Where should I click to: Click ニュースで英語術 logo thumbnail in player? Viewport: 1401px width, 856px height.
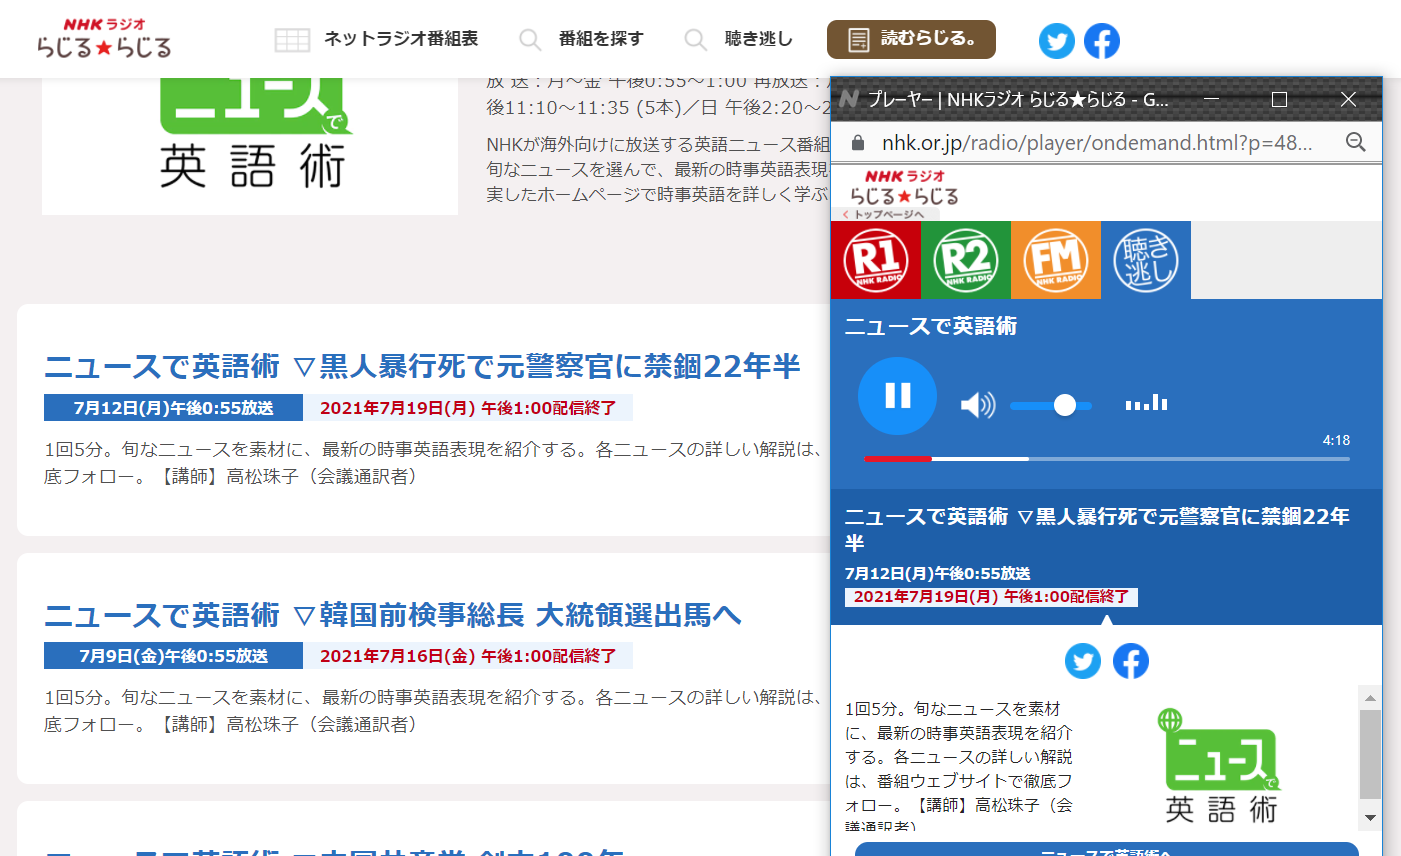point(1220,765)
